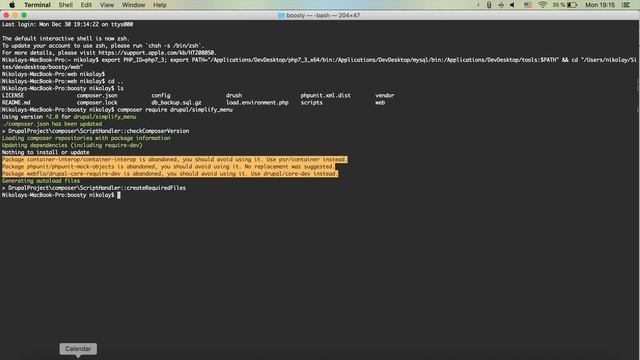The image size is (640, 360).
Task: Open the Wi-Fi status menu
Action: tap(542, 5)
